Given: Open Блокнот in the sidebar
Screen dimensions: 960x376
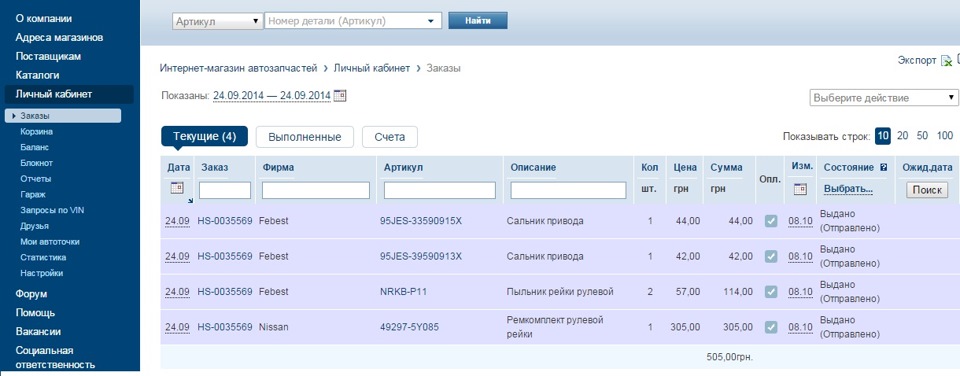Looking at the screenshot, I should [x=36, y=163].
